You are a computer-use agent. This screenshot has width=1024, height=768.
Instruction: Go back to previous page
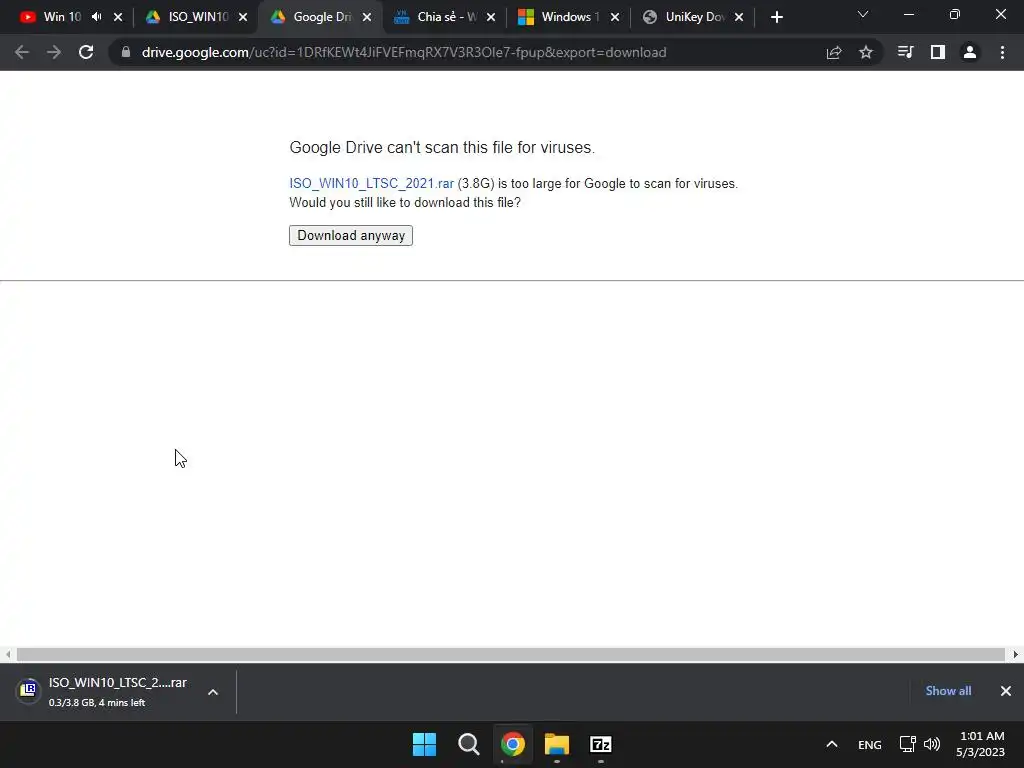22,52
